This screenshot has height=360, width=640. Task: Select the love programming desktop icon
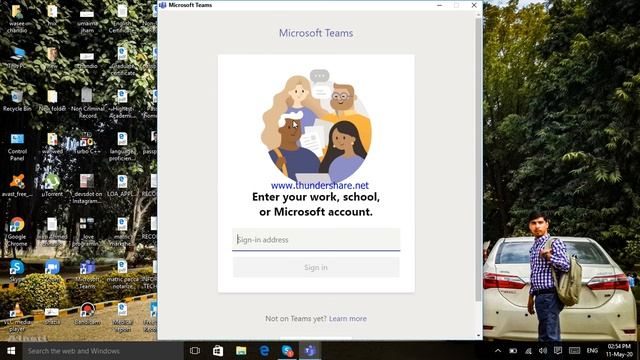[x=87, y=232]
